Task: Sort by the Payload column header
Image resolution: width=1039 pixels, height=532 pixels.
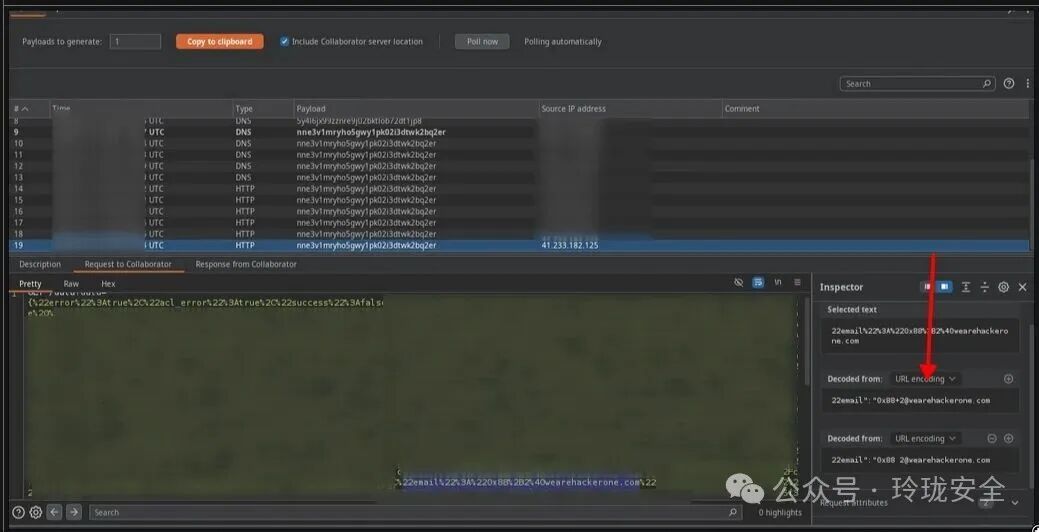Action: [x=416, y=109]
